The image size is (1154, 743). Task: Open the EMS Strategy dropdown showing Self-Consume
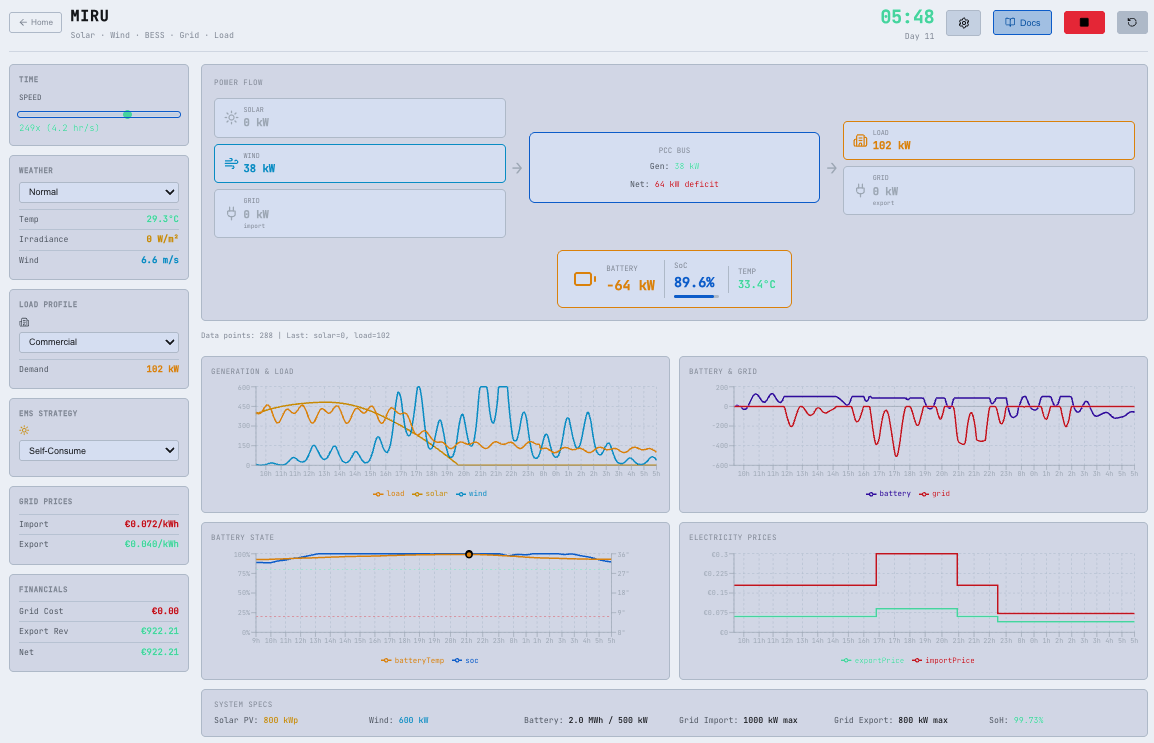pyautogui.click(x=99, y=451)
